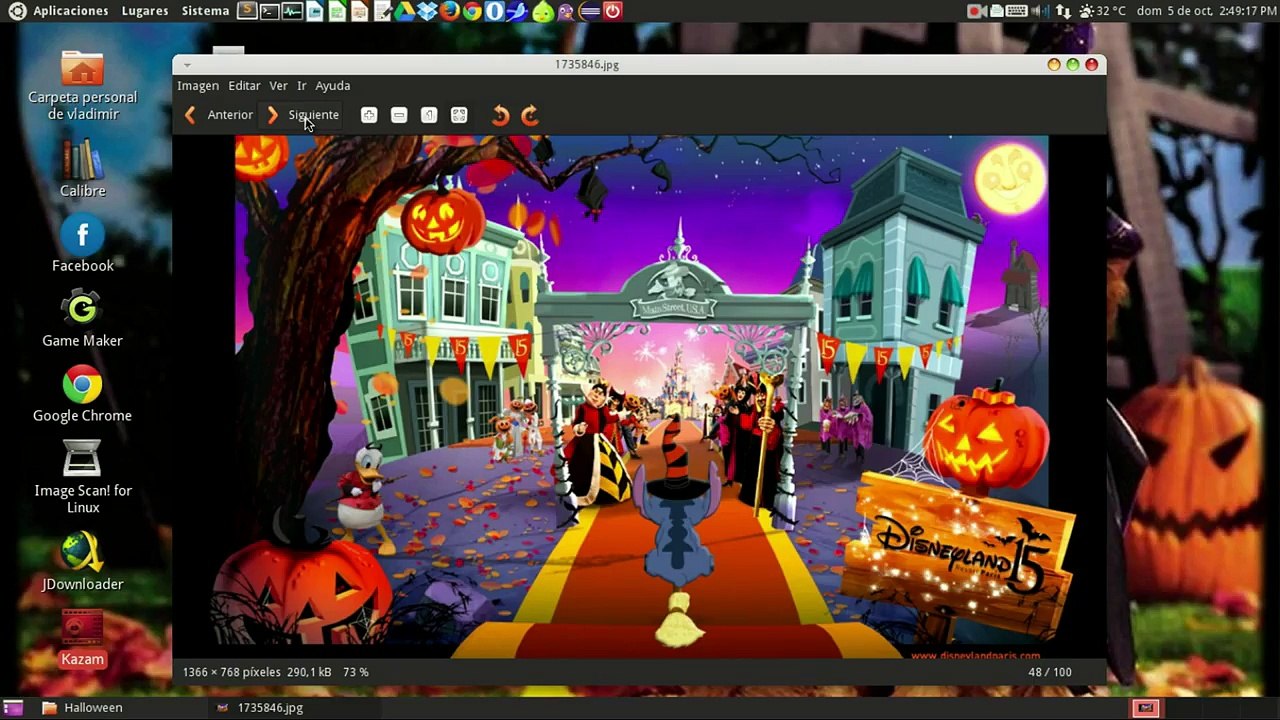Open the Editar menu
Viewport: 1280px width, 720px height.
244,86
